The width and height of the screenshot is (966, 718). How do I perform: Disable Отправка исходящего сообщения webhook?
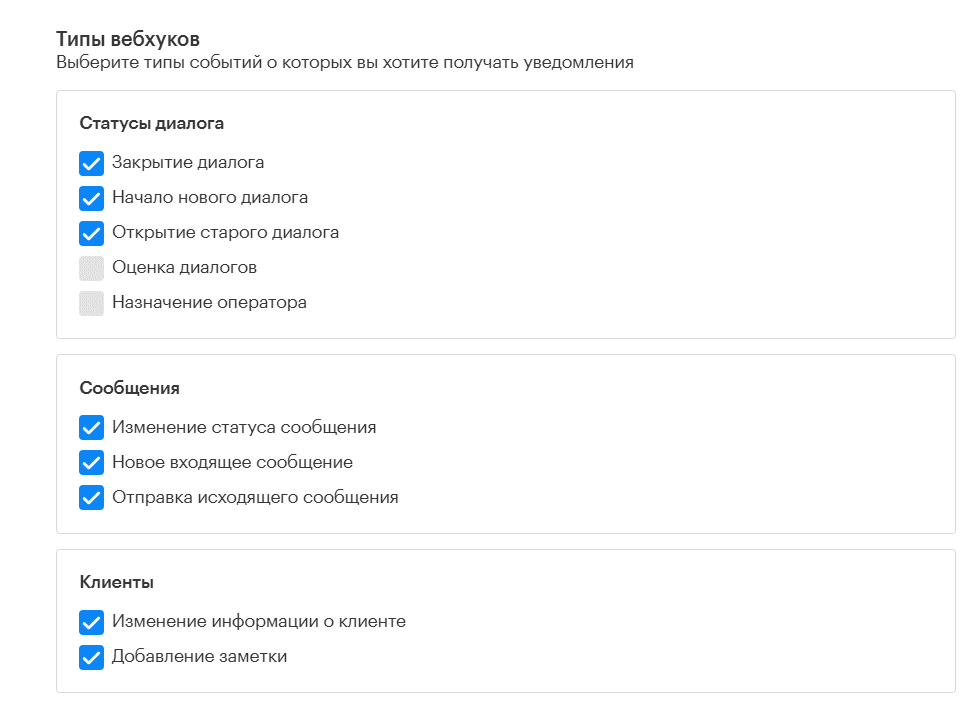(91, 497)
